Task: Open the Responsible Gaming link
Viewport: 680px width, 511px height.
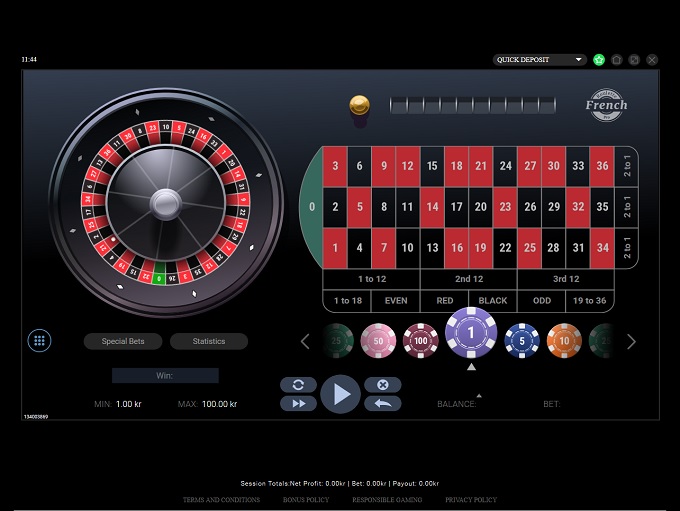Action: pos(387,500)
